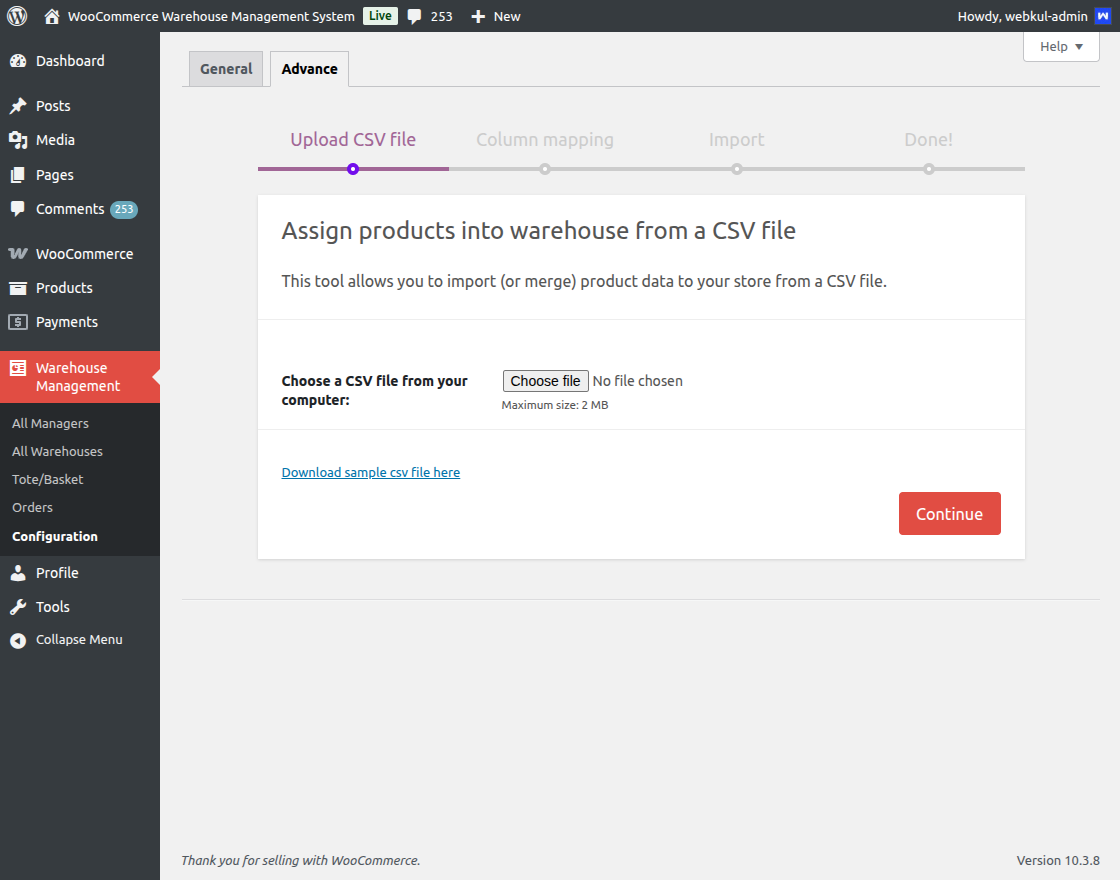Click the Payments menu label
The width and height of the screenshot is (1120, 880).
coord(66,322)
